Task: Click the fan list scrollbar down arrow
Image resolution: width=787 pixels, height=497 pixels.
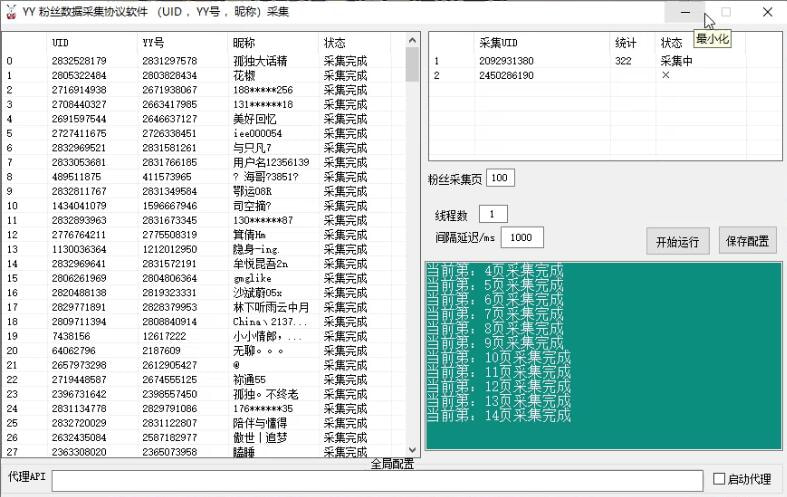Action: point(412,450)
